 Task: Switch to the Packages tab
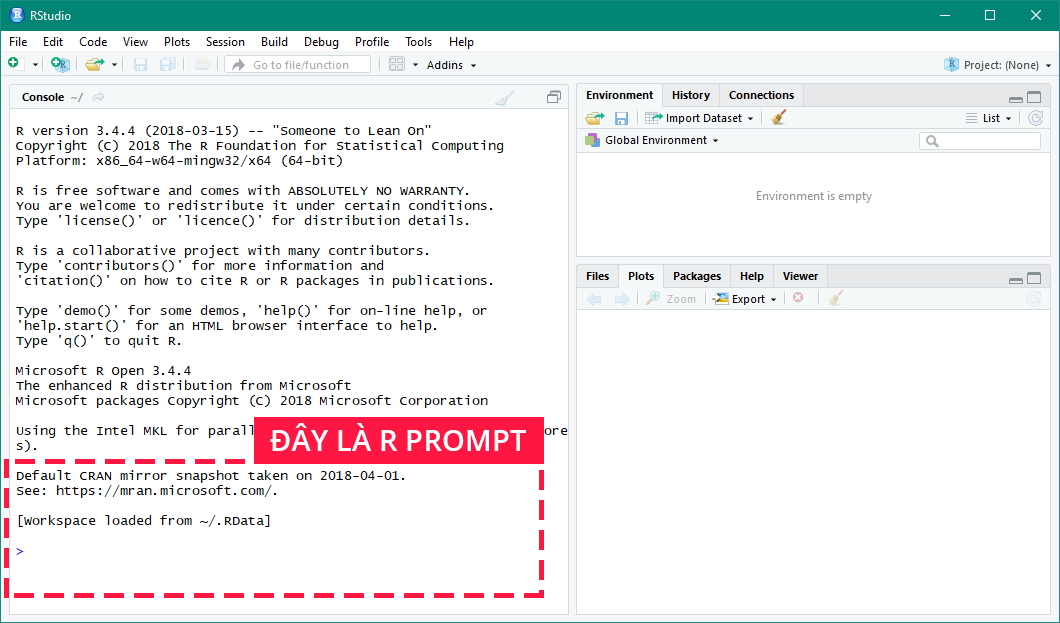(x=696, y=276)
